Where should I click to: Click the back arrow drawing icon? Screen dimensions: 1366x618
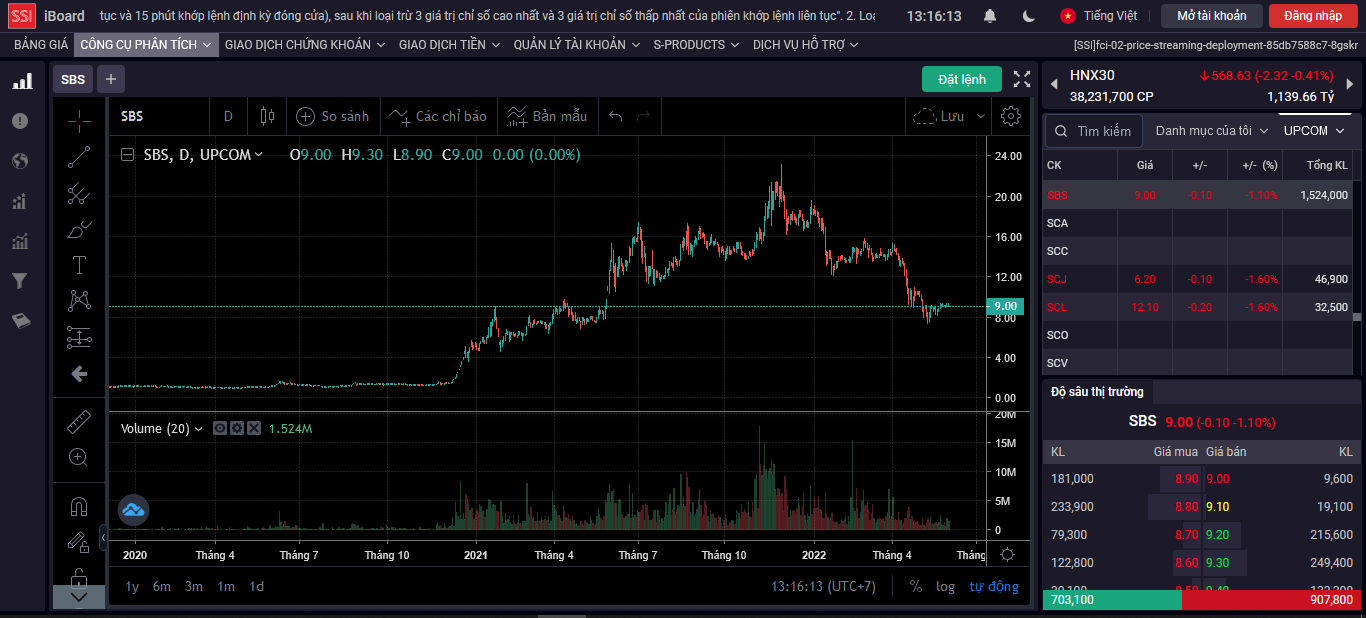point(79,373)
